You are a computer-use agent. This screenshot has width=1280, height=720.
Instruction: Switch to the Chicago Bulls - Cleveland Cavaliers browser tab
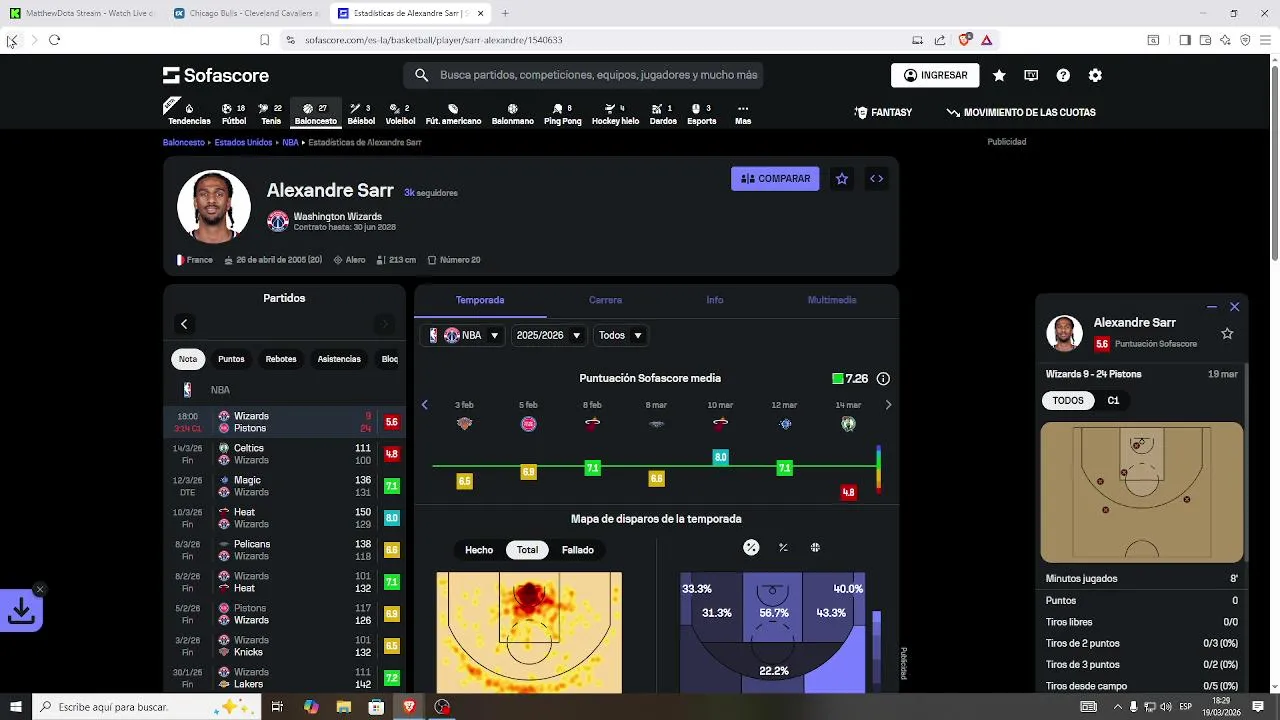point(245,13)
